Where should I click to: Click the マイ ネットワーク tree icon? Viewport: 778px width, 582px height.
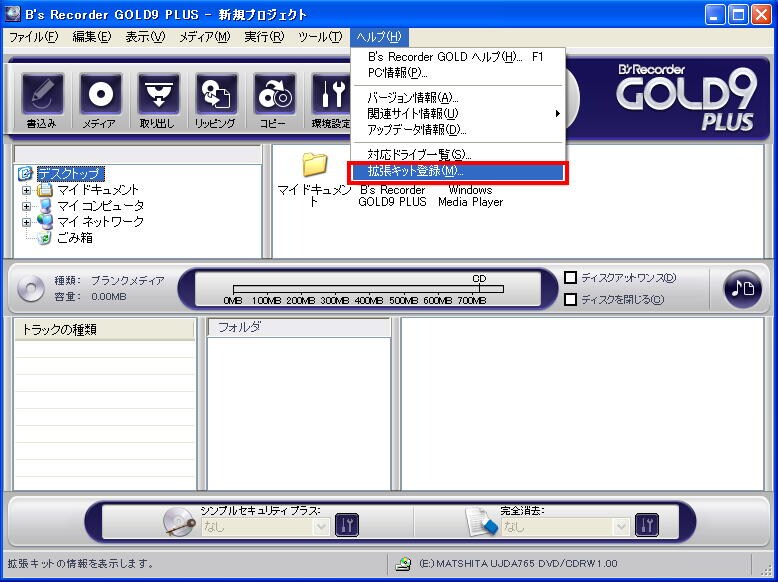(45, 221)
